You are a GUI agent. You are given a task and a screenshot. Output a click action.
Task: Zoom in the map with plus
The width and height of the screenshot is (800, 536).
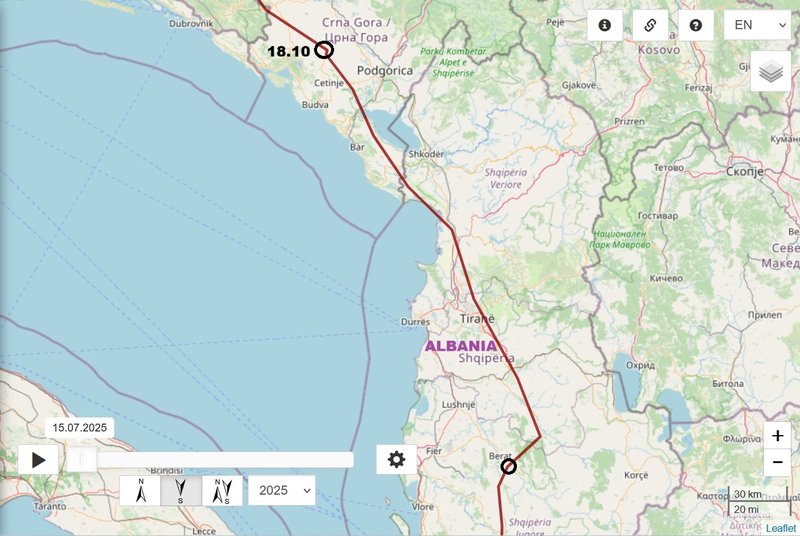pyautogui.click(x=778, y=436)
